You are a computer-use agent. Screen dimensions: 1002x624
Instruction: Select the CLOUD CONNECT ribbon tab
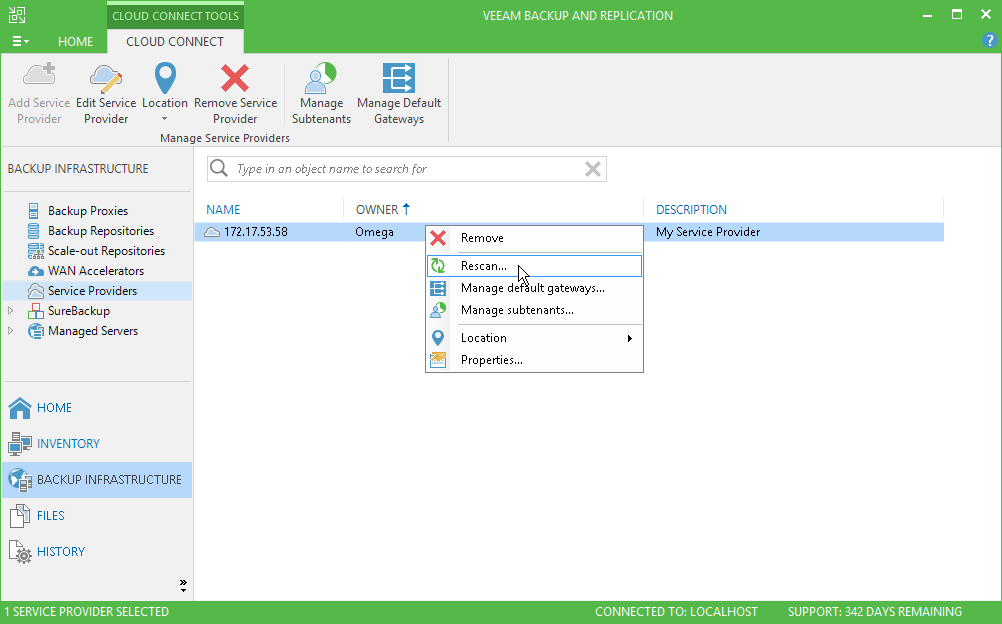175,42
